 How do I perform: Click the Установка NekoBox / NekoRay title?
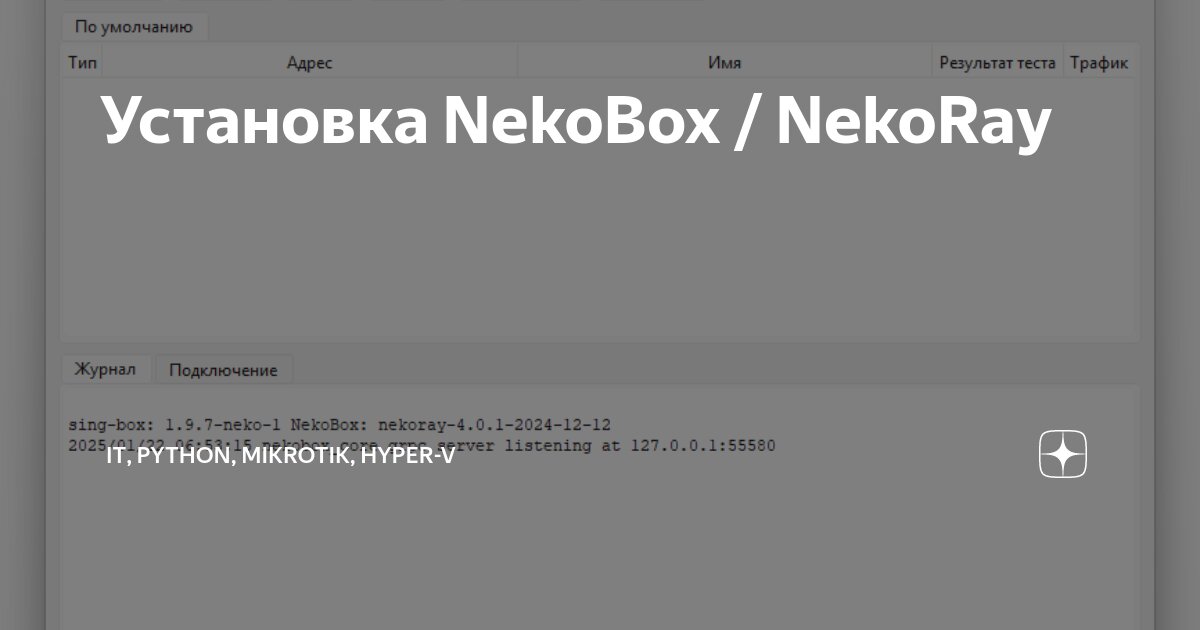point(575,120)
